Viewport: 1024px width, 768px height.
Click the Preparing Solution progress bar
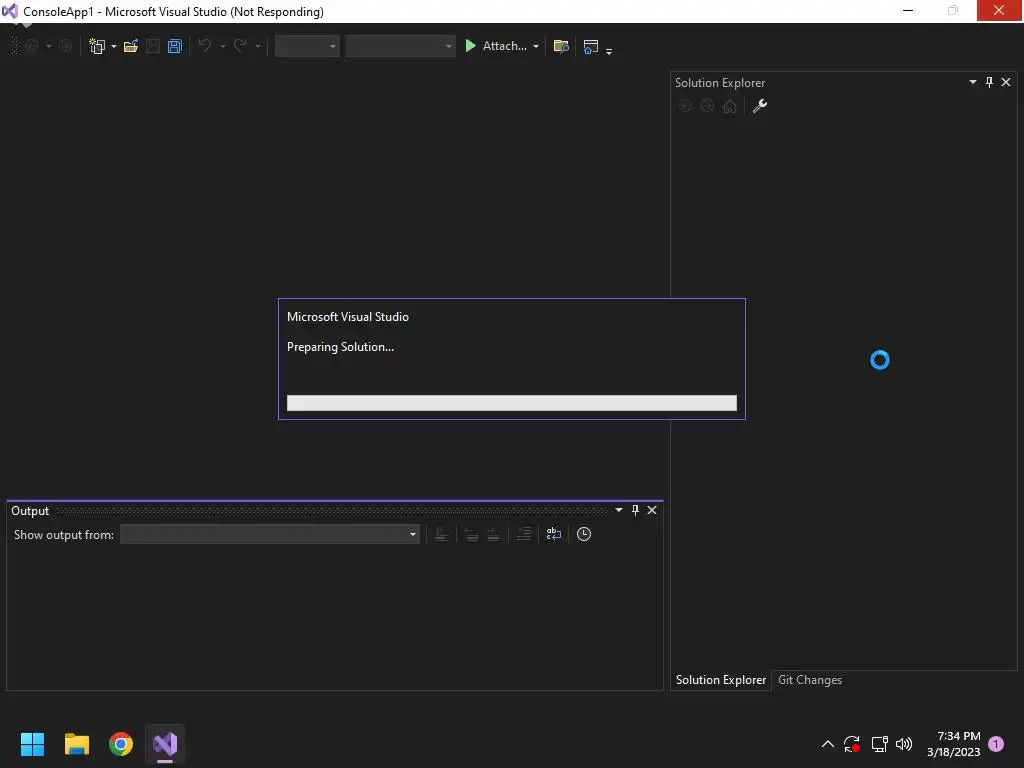(x=512, y=403)
